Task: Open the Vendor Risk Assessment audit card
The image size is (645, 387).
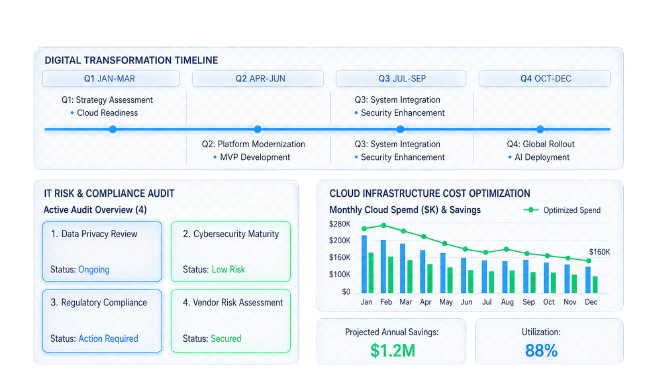Action: (231, 321)
